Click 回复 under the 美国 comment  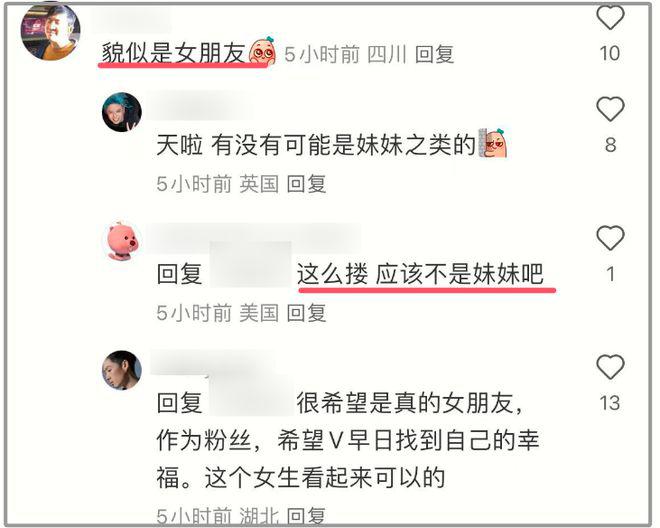pyautogui.click(x=306, y=313)
